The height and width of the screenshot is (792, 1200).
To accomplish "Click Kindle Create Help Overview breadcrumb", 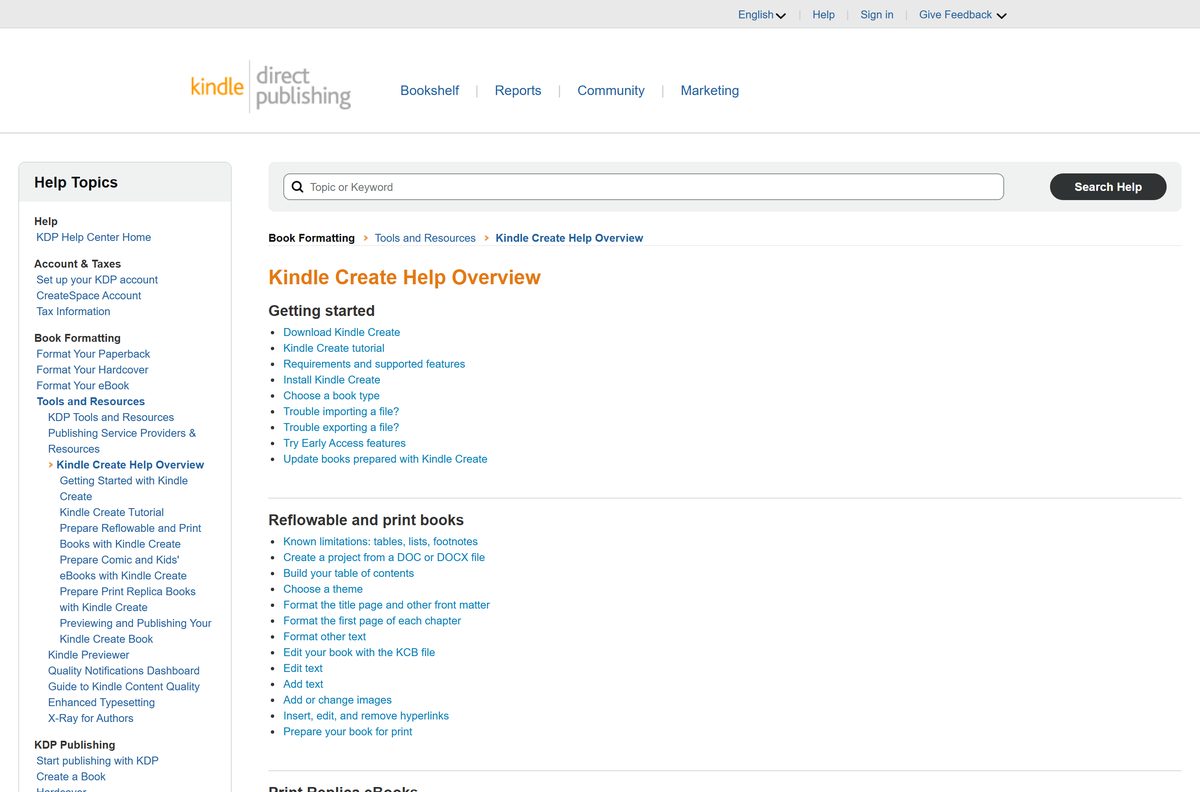I will pos(569,238).
